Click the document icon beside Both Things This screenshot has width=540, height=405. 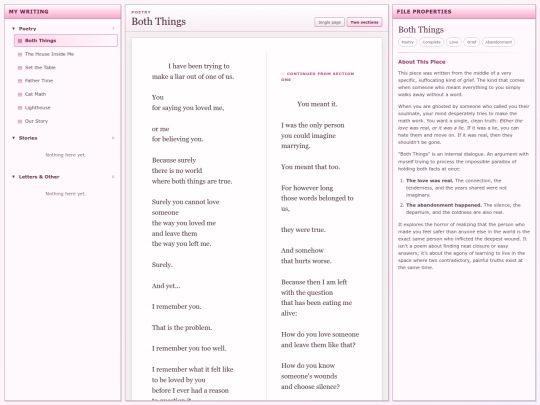point(20,41)
